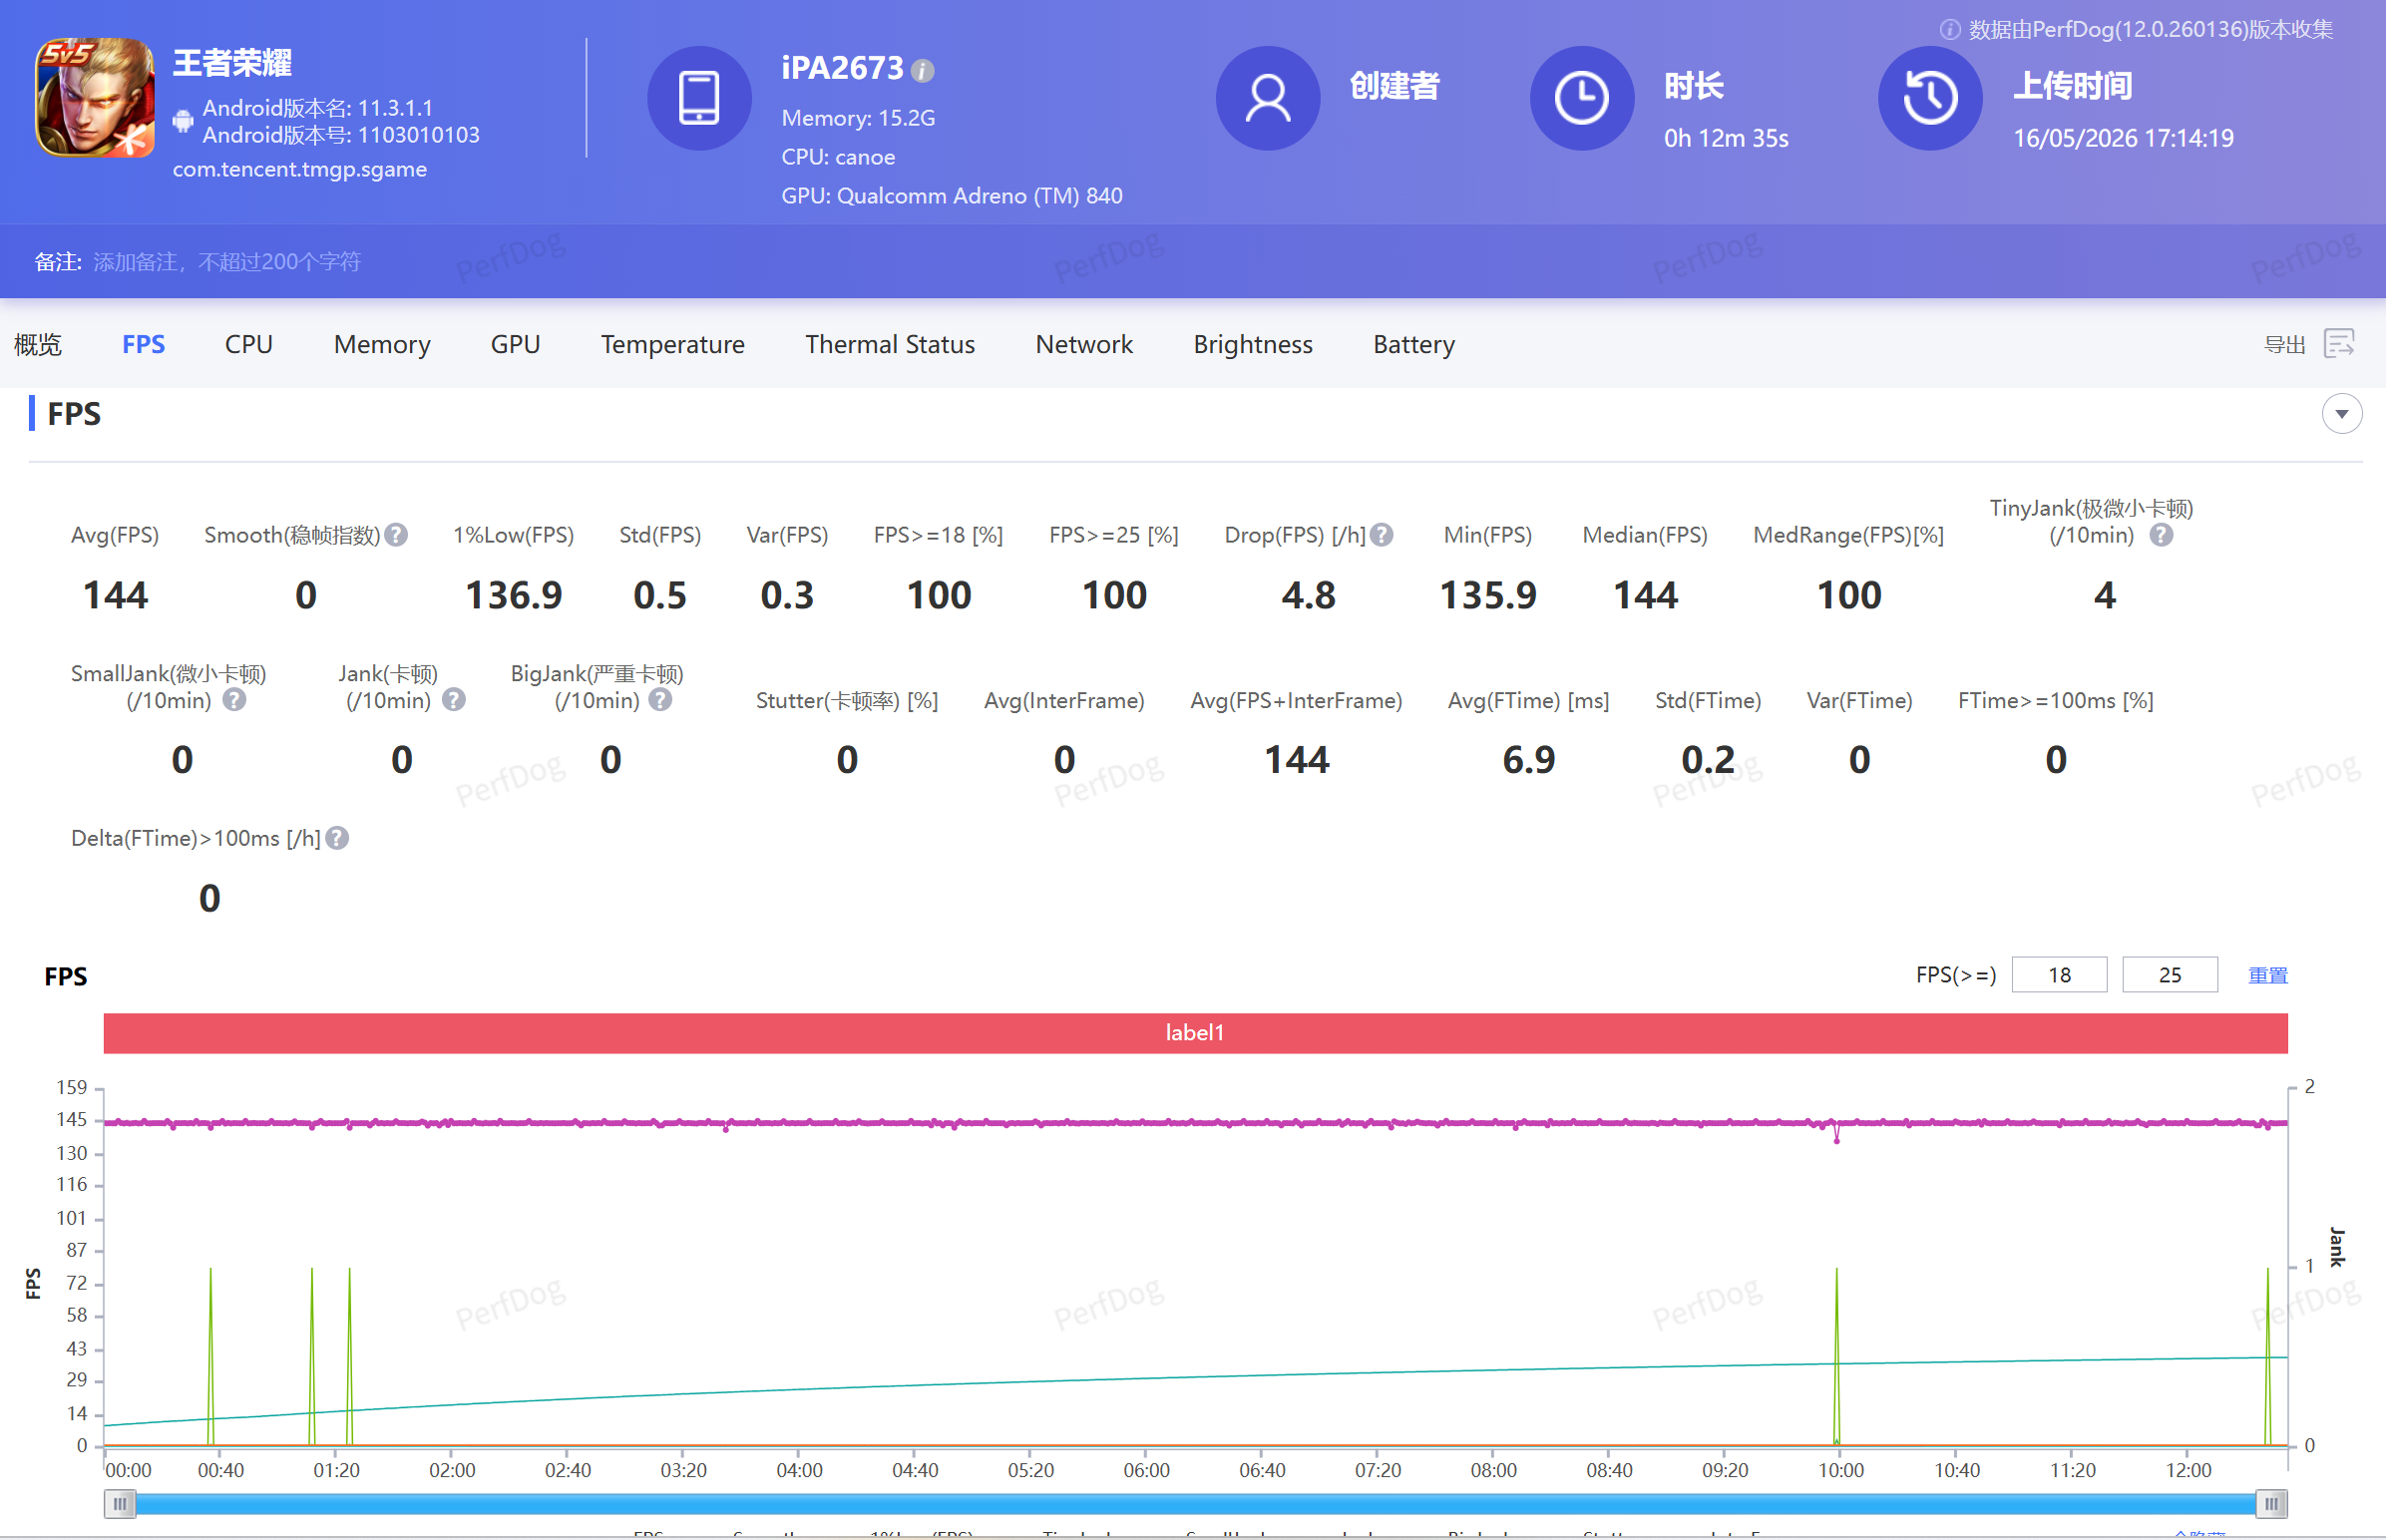
Task: Click the FPS threshold field showing 25
Action: tap(2169, 975)
